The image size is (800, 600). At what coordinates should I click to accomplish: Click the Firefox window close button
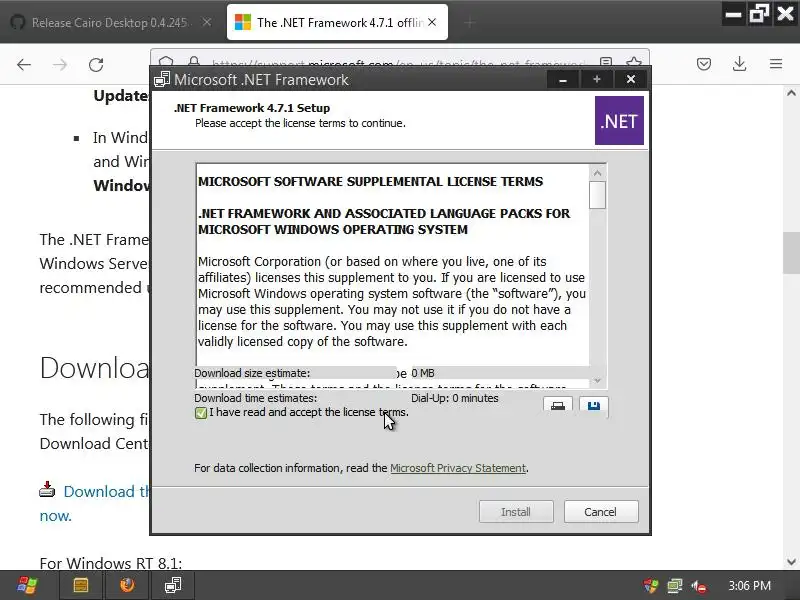pyautogui.click(x=785, y=13)
